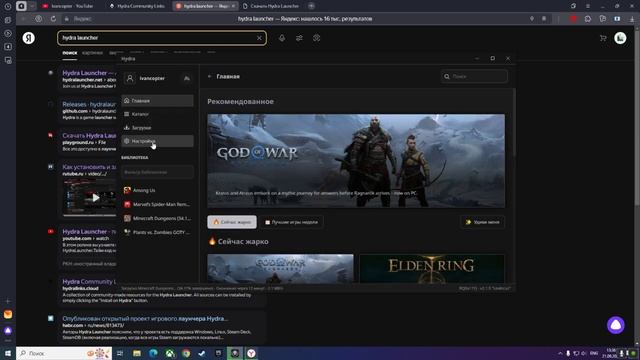Click the bookmark icon in the address bar
This screenshot has height=360, width=640.
click(x=544, y=19)
